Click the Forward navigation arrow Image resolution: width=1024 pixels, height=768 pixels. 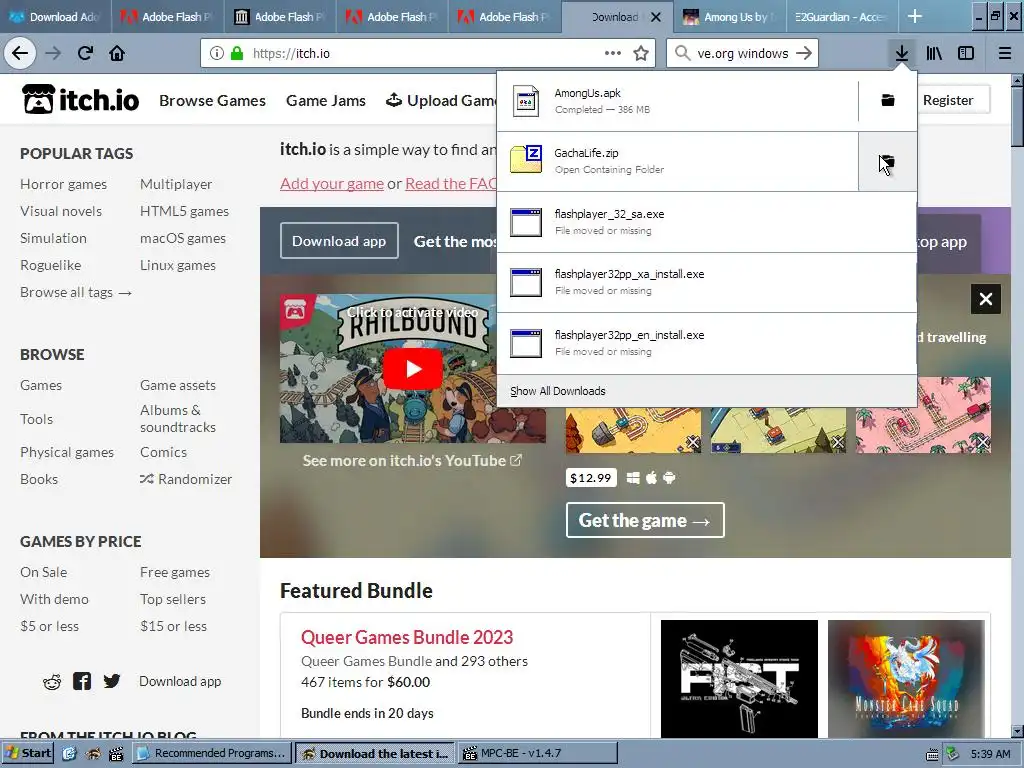tap(53, 54)
